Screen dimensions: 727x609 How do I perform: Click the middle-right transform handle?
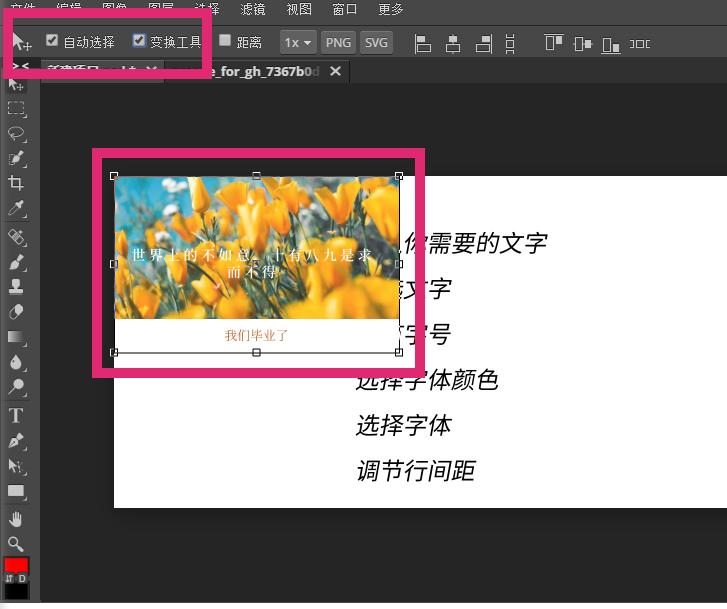point(399,264)
